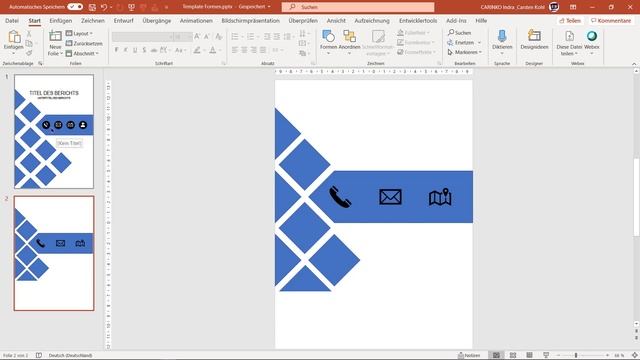Open the Formen shapes gallery

(x=329, y=42)
